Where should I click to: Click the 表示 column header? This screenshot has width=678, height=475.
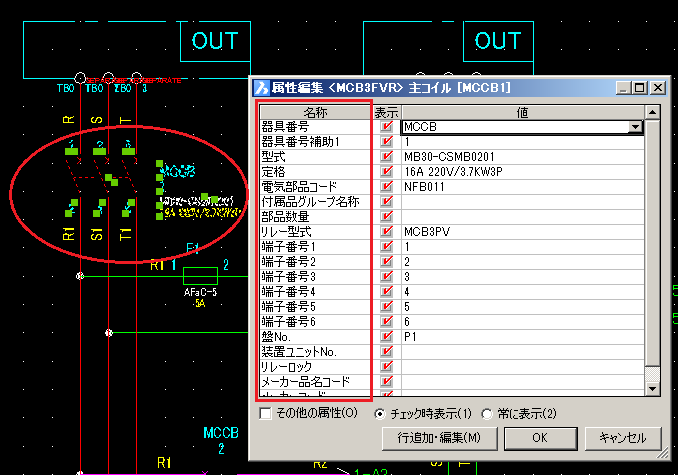tap(387, 112)
